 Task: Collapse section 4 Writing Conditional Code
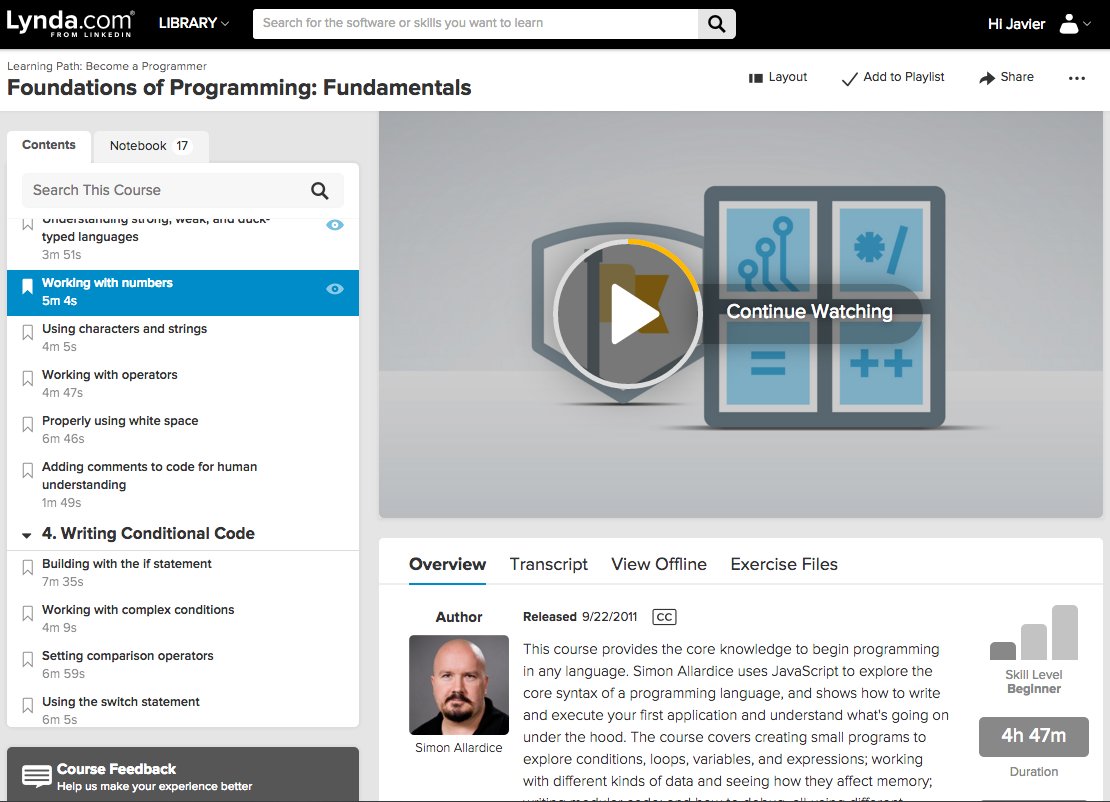[24, 534]
